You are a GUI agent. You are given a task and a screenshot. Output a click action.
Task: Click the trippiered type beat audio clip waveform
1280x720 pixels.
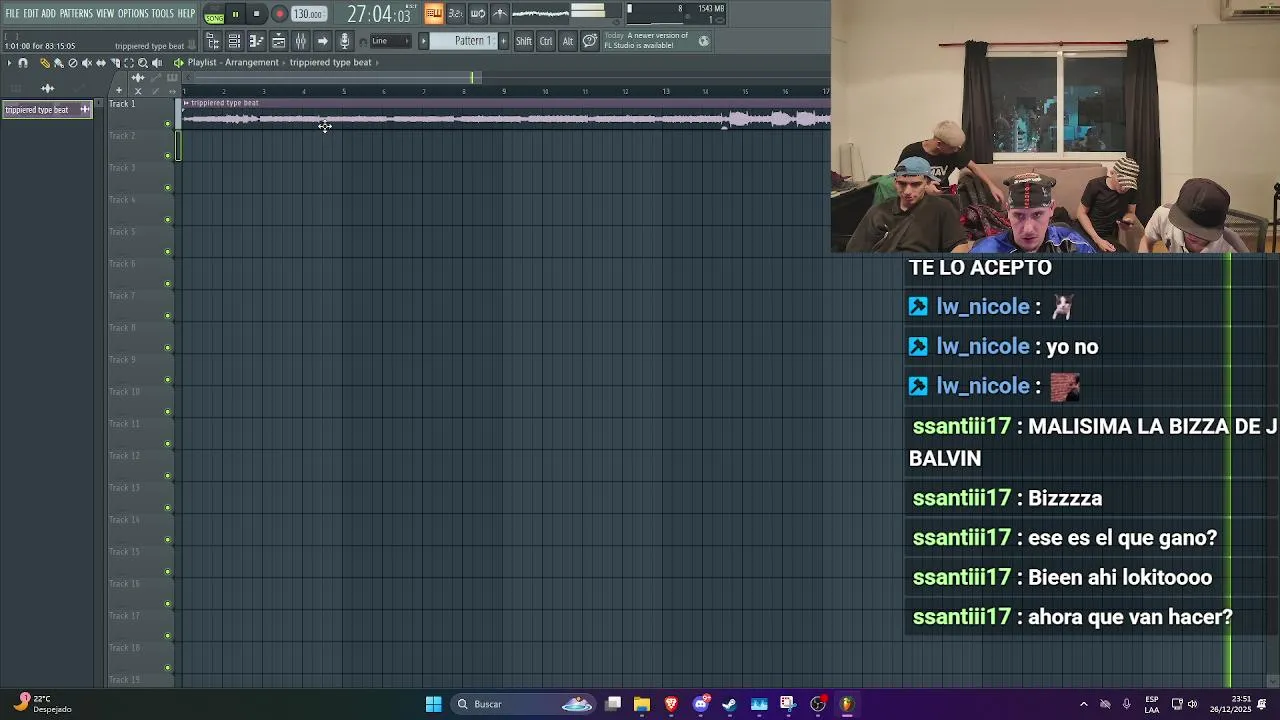click(x=506, y=120)
